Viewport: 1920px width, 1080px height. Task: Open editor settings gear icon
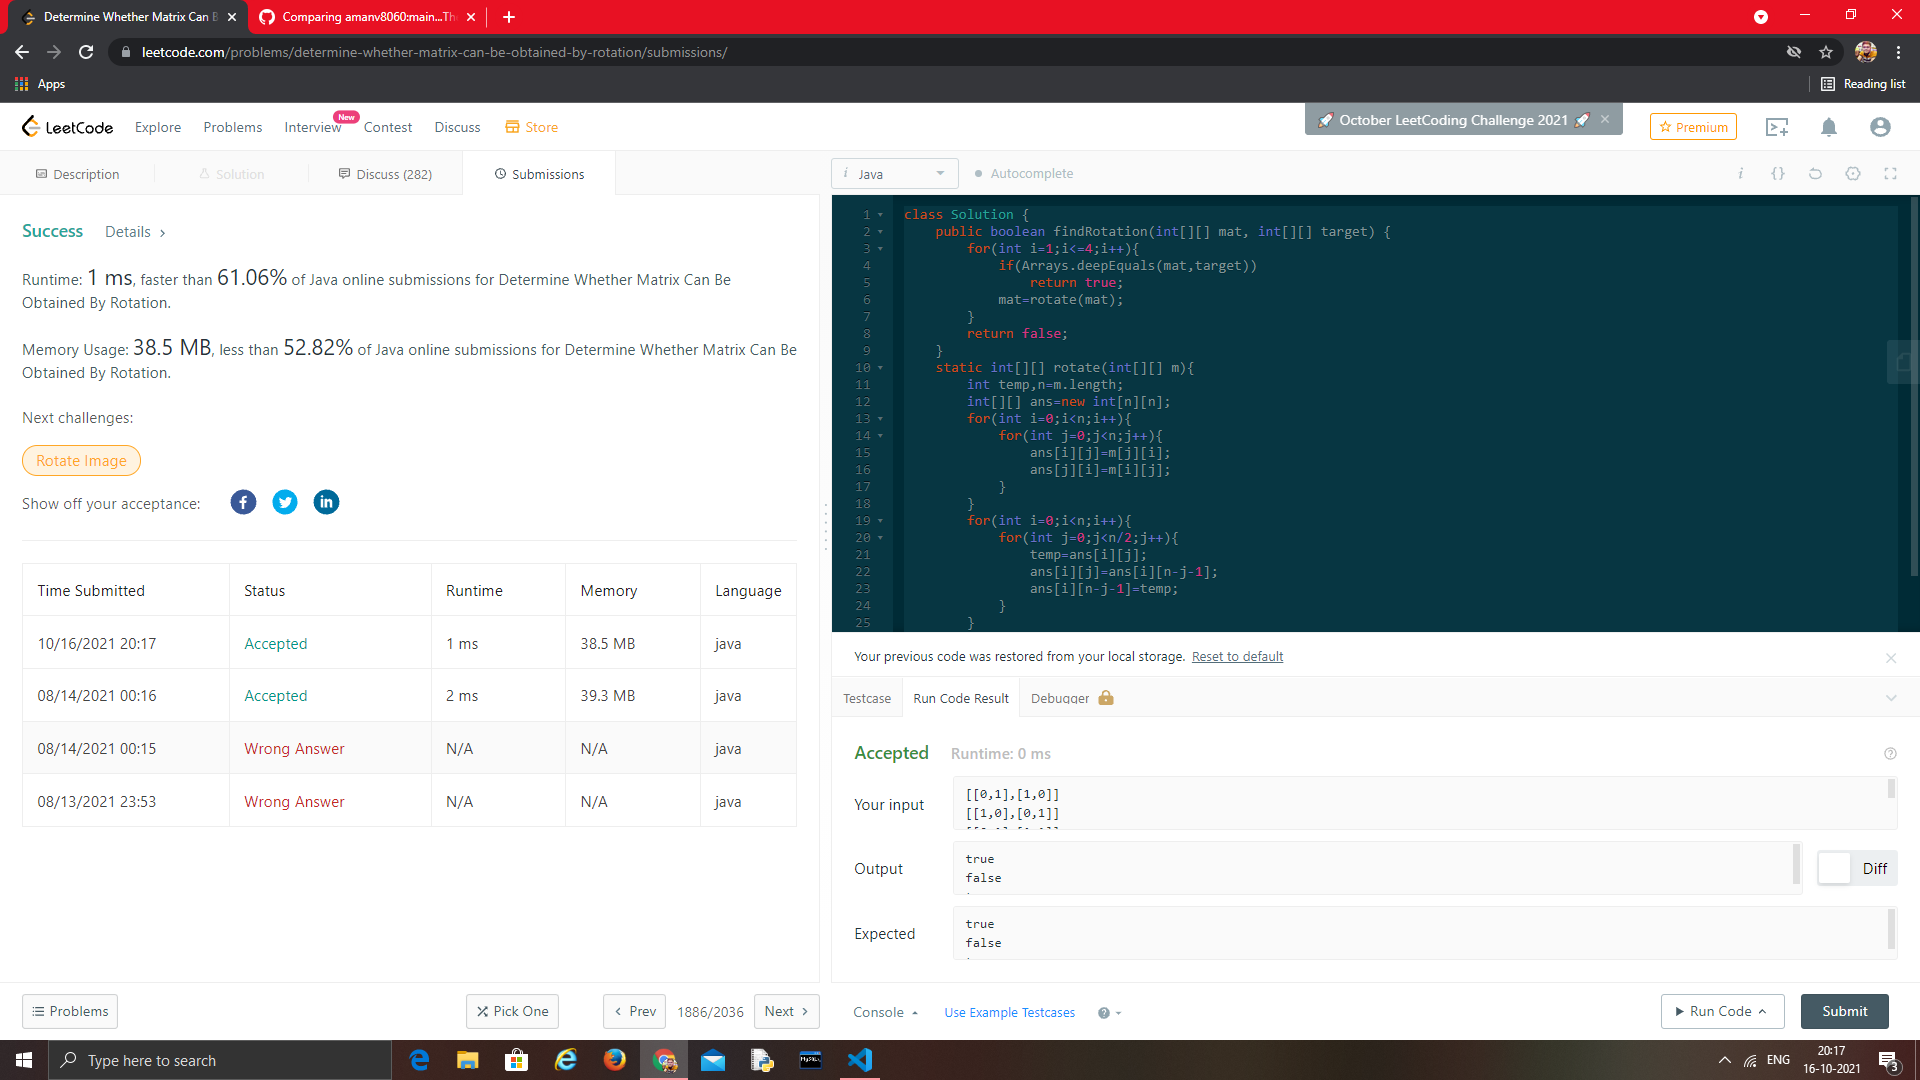click(x=1853, y=174)
